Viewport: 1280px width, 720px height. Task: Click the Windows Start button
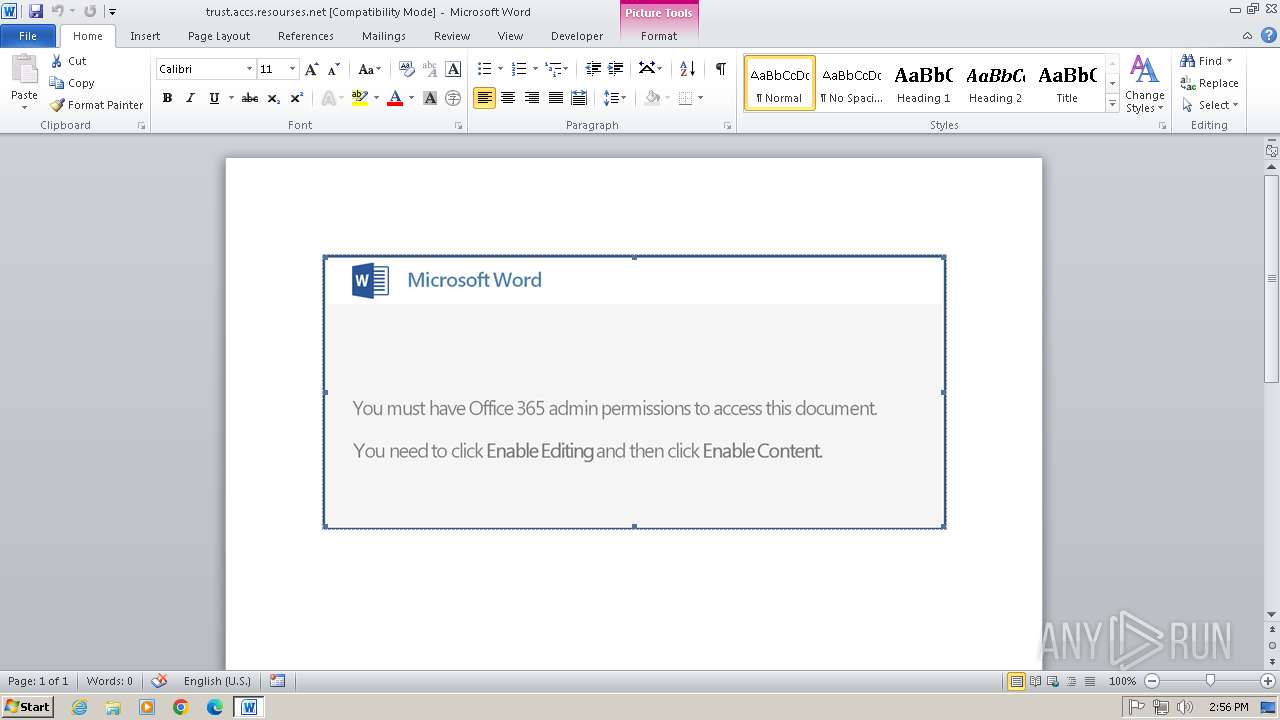coord(28,706)
